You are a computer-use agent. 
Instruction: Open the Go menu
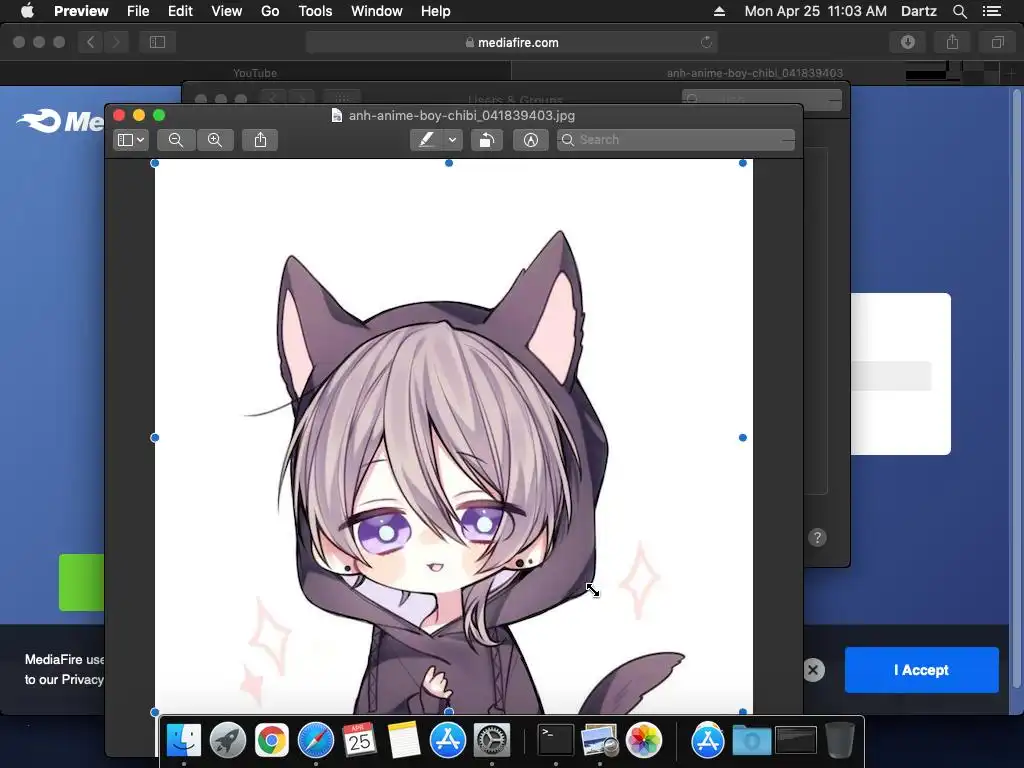point(270,11)
